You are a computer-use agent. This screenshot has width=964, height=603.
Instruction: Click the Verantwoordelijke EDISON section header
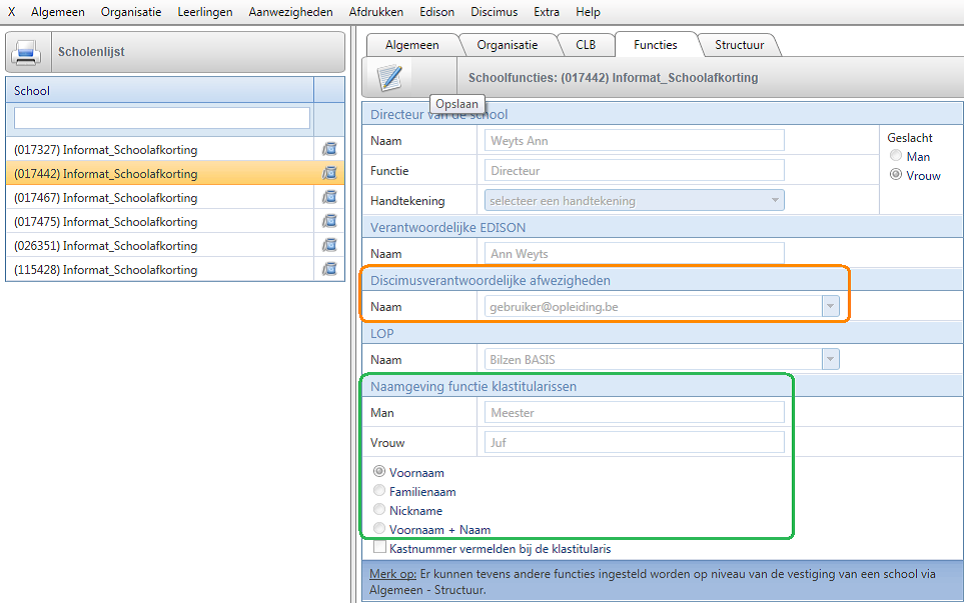[662, 227]
